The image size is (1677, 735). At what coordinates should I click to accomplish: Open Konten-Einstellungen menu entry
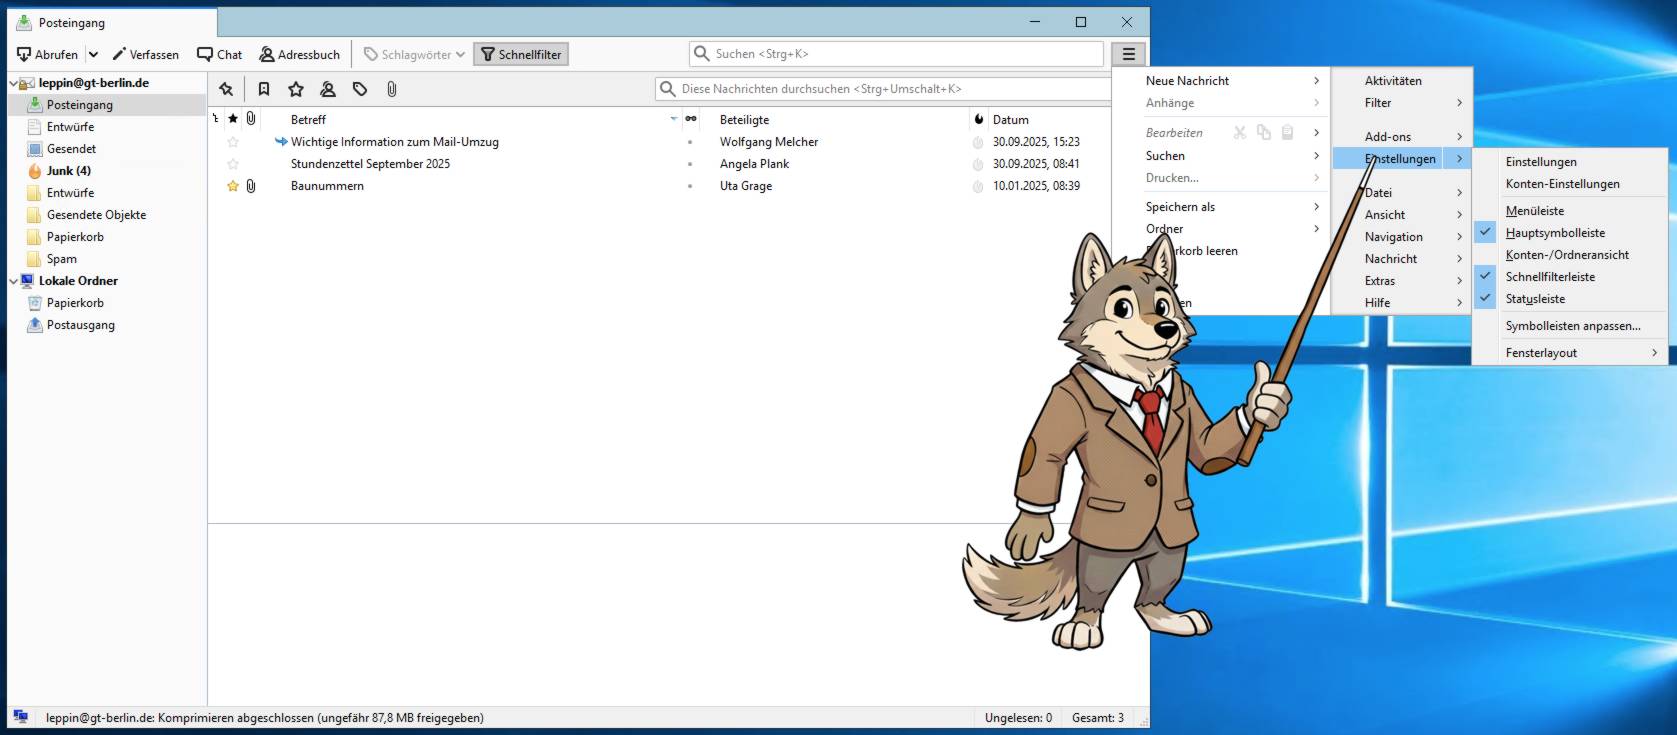coord(1562,184)
